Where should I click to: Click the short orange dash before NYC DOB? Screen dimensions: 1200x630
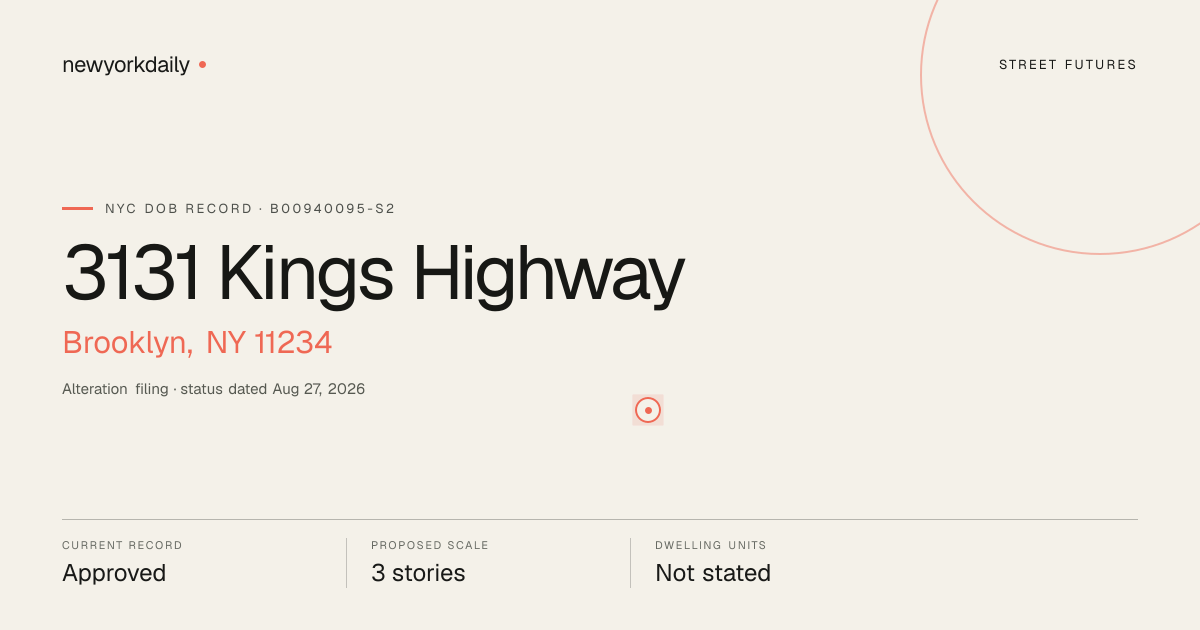pos(77,209)
